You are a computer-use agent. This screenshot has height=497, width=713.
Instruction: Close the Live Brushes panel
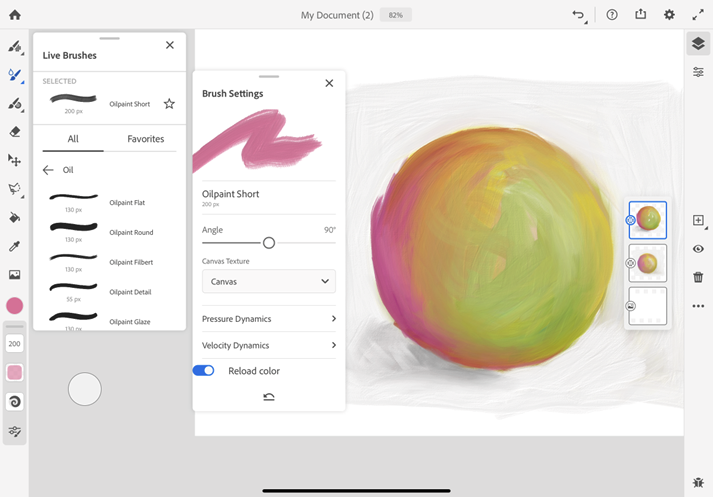[x=170, y=45]
